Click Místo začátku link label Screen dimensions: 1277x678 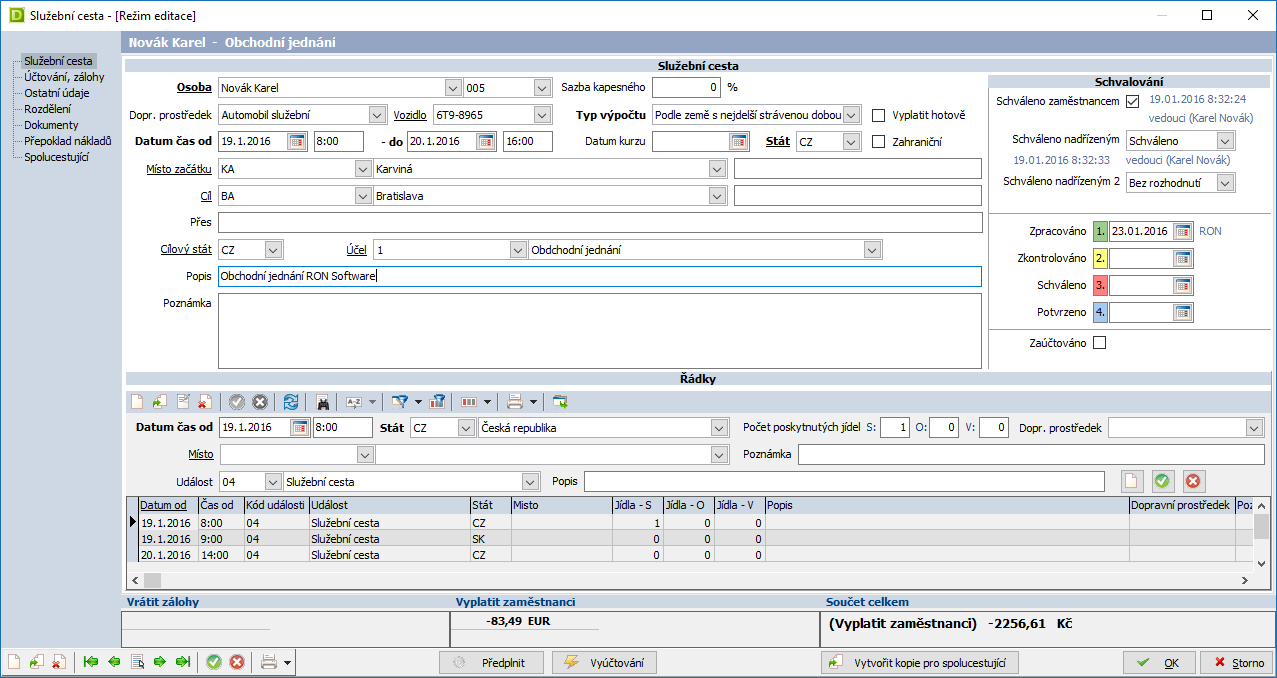[x=179, y=169]
